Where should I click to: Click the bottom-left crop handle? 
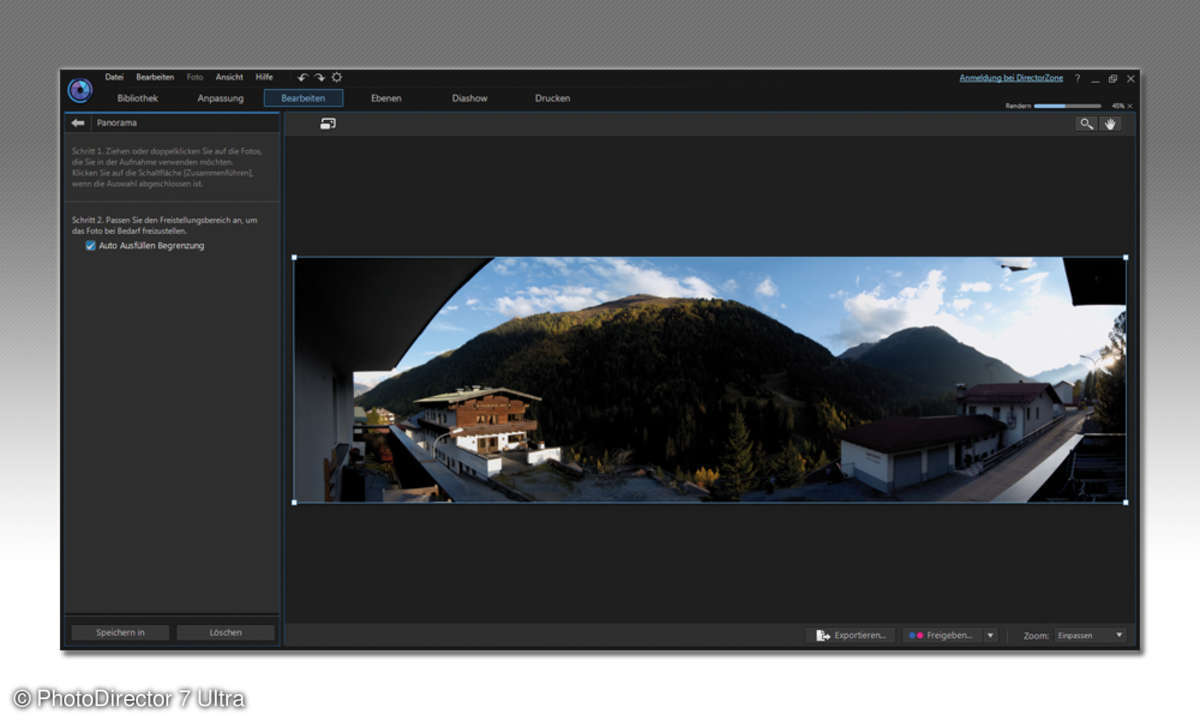pyautogui.click(x=294, y=502)
